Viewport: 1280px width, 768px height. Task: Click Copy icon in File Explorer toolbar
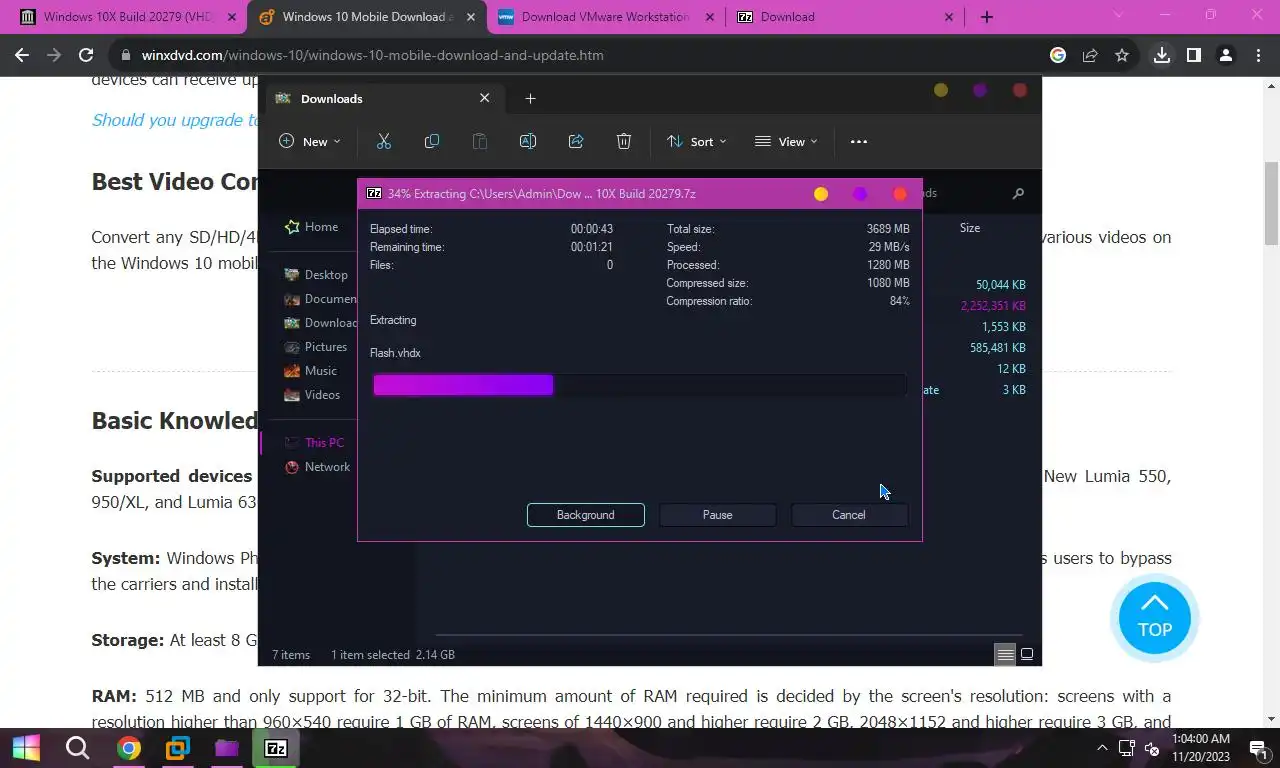432,141
